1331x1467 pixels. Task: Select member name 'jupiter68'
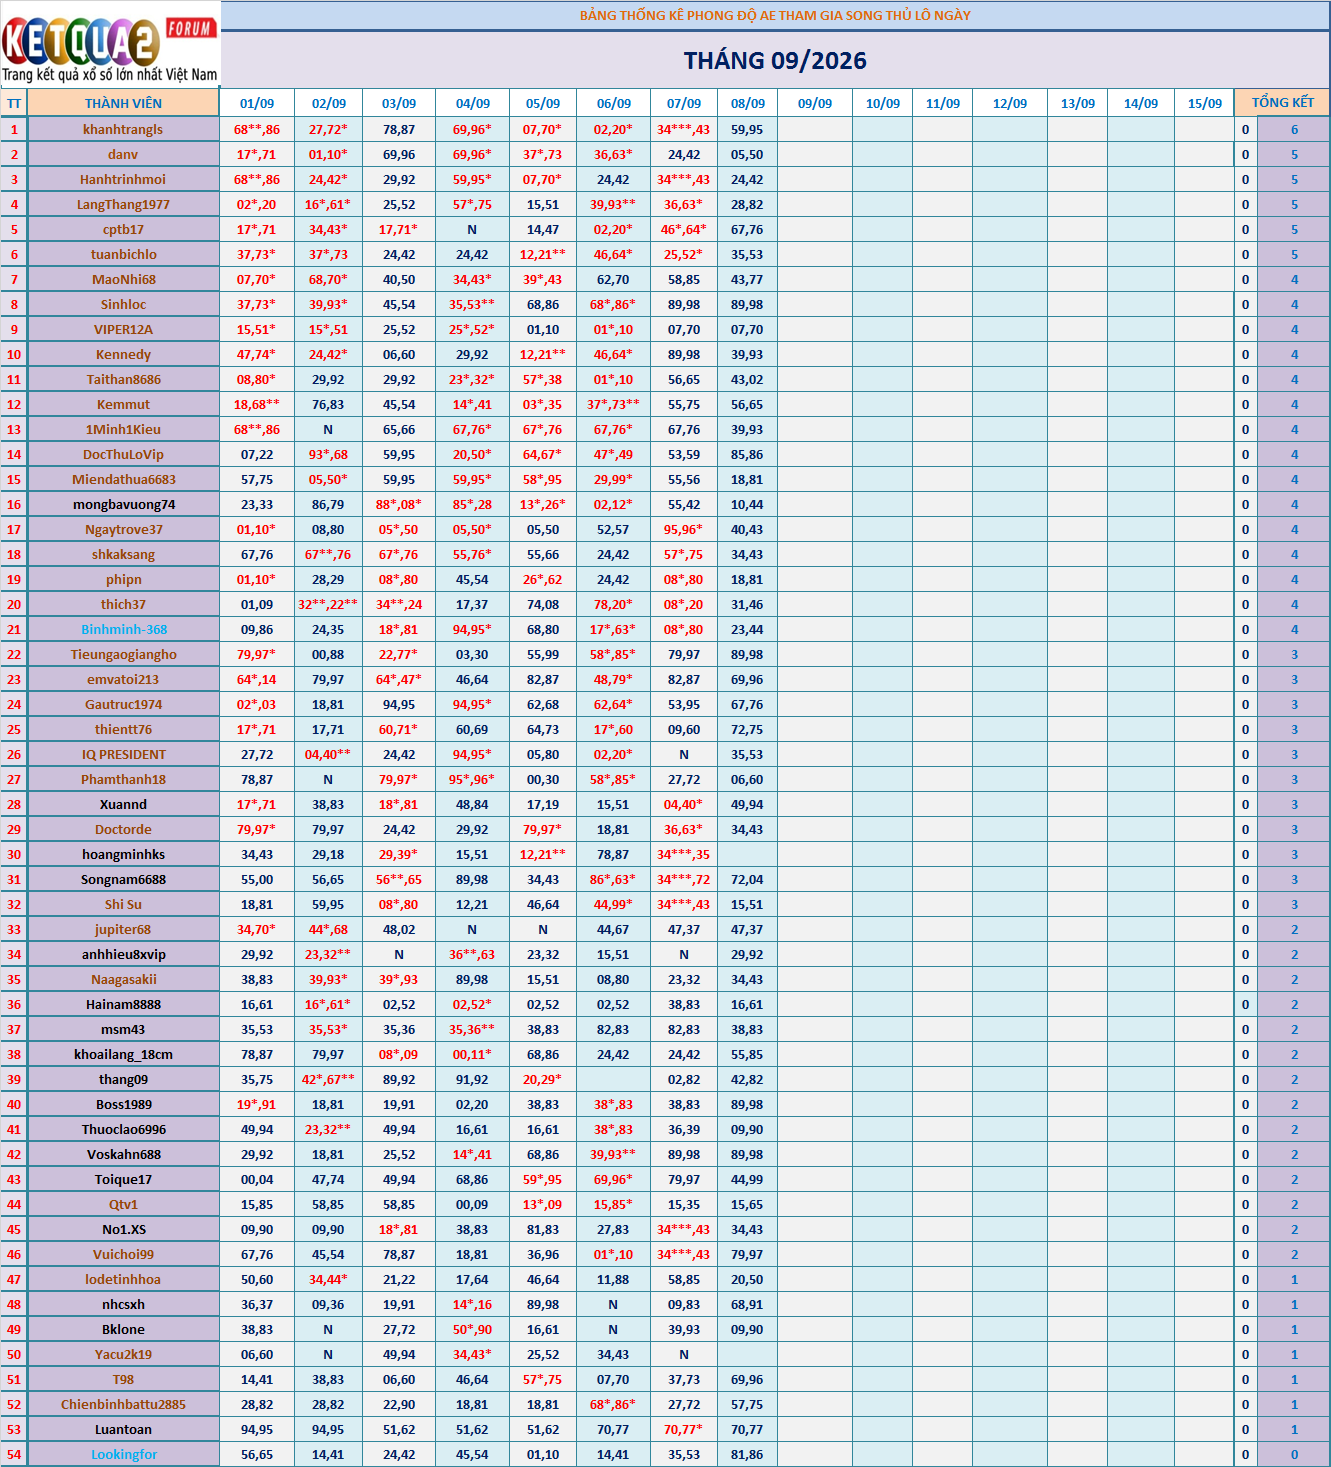pos(123,930)
